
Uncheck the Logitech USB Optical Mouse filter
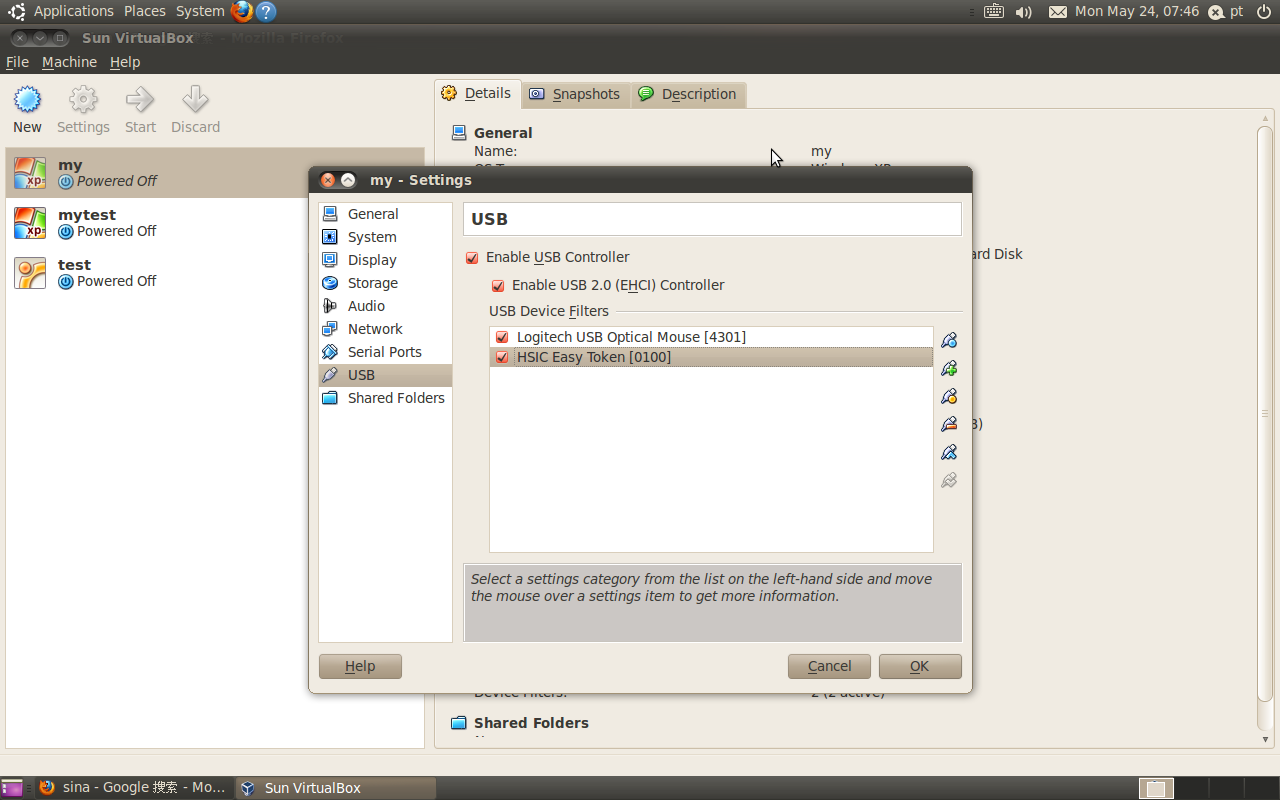coord(502,337)
